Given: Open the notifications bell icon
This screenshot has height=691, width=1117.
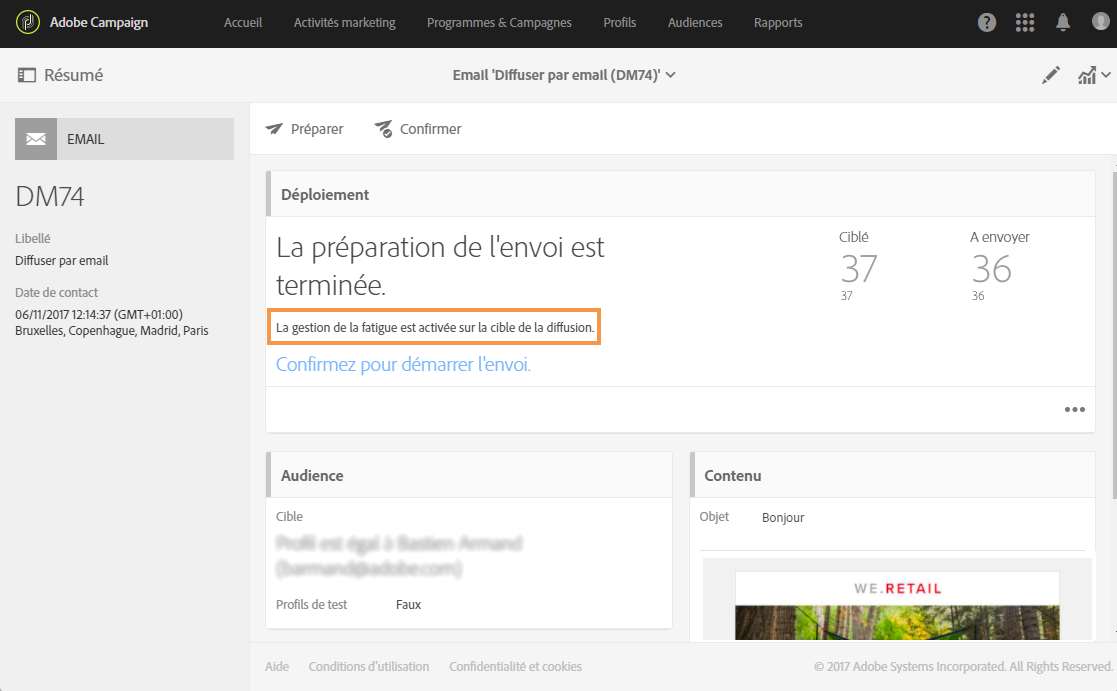Looking at the screenshot, I should pos(1063,23).
